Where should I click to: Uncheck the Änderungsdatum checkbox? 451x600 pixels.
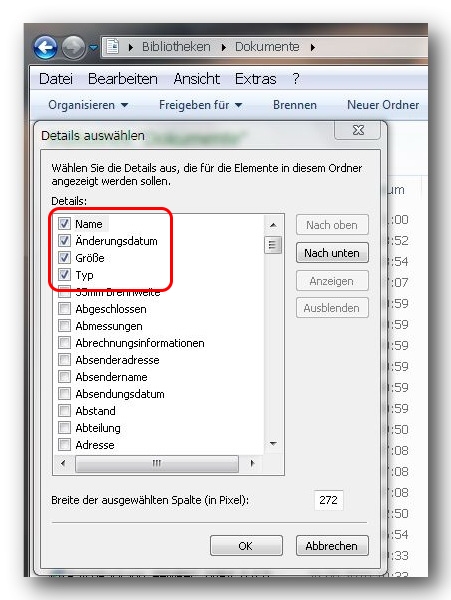pos(64,241)
